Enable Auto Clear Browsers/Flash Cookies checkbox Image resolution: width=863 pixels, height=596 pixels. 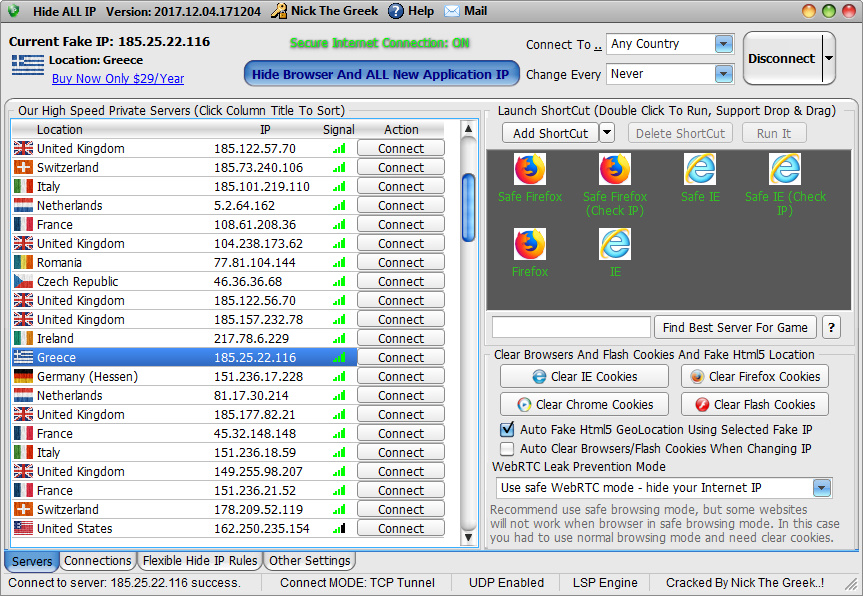(507, 449)
